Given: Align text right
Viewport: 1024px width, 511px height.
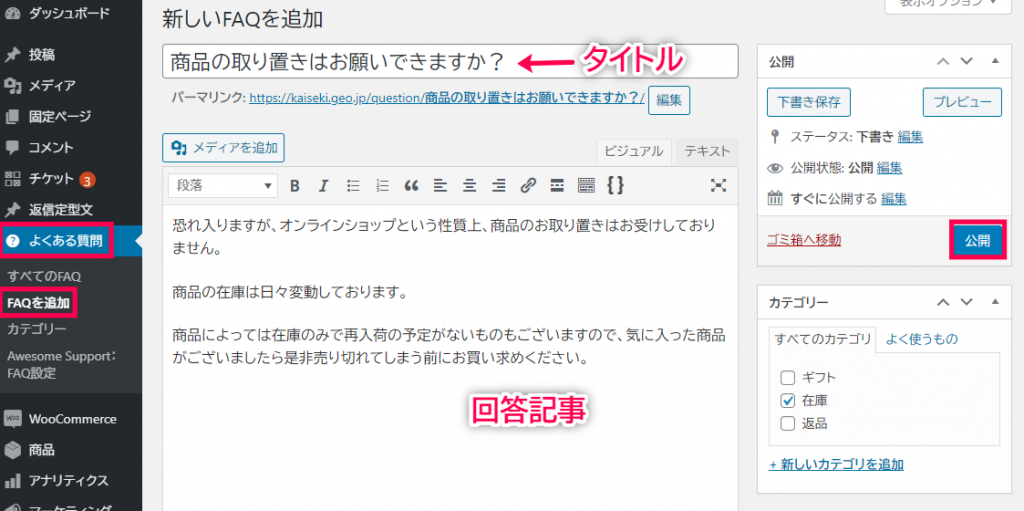Looking at the screenshot, I should pyautogui.click(x=499, y=186).
